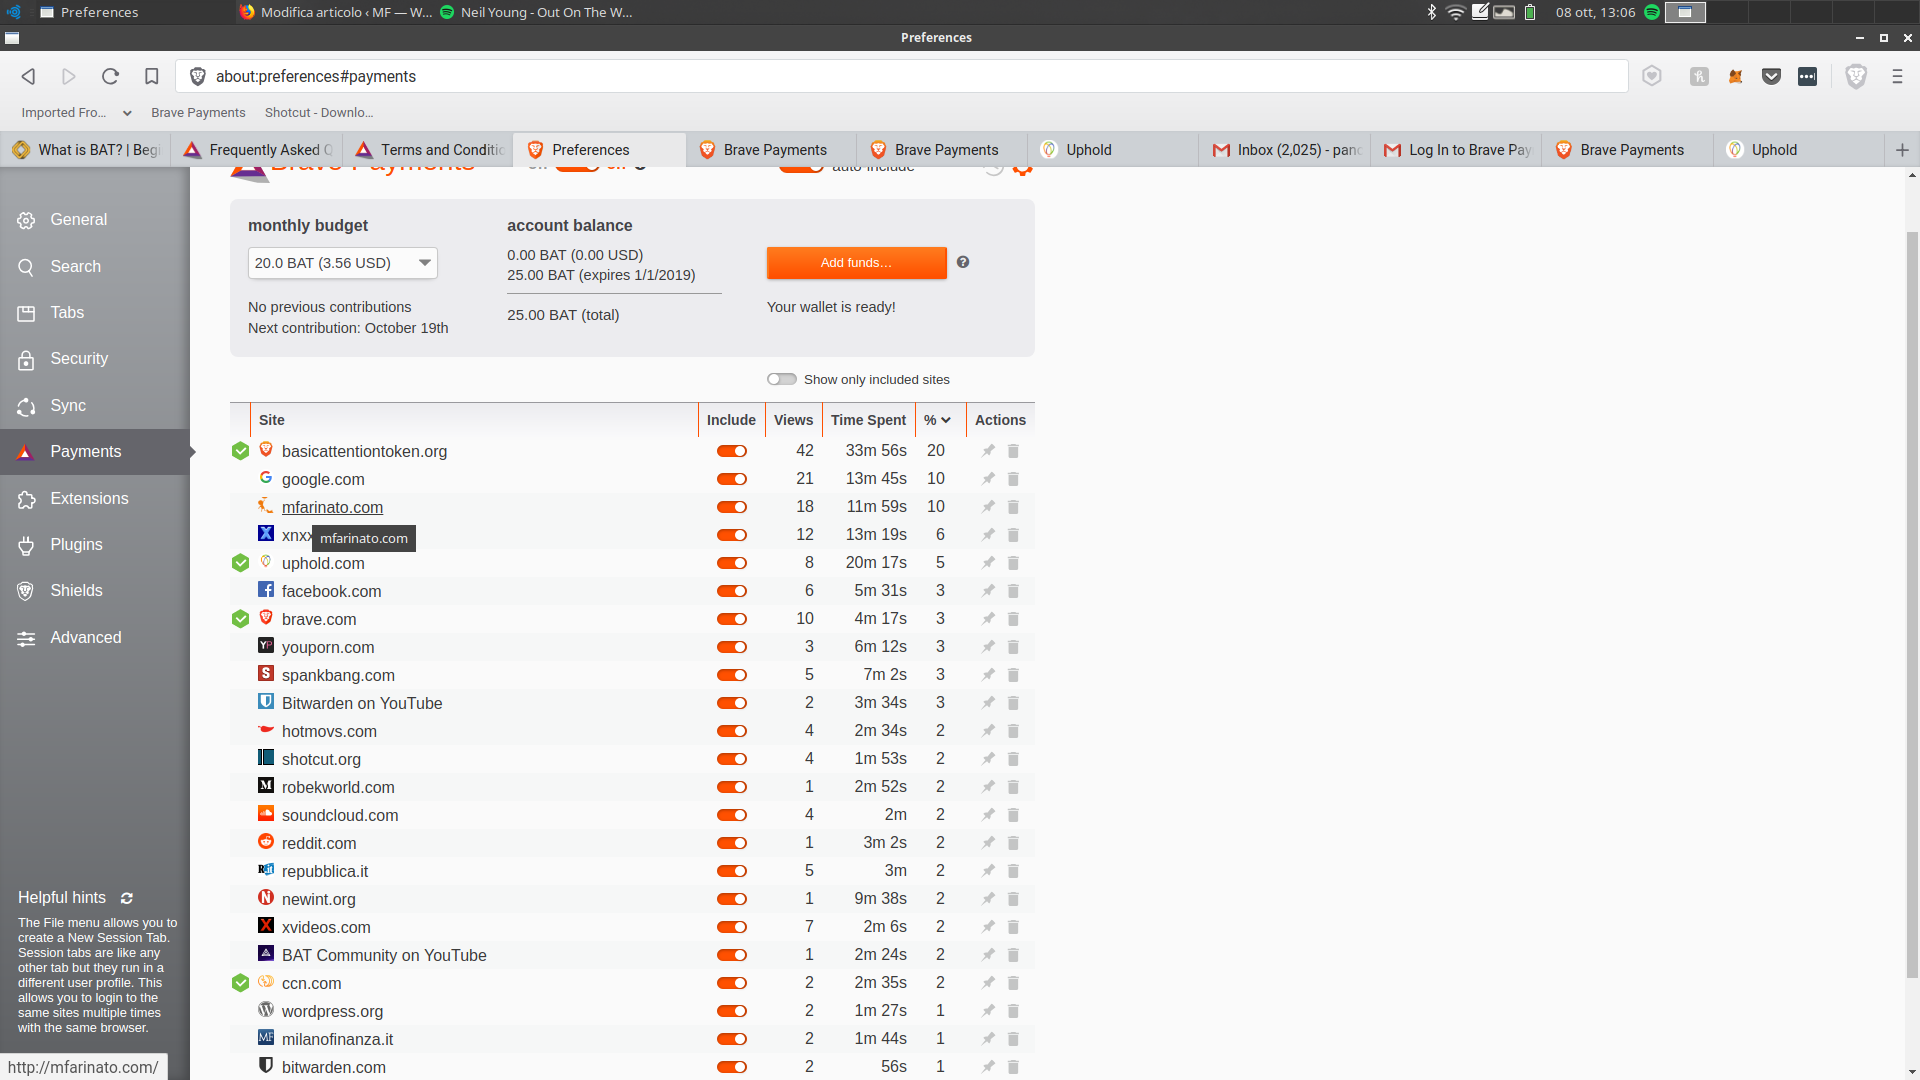Click the address bar showing about:preferences#payments
This screenshot has width=1920, height=1080.
pos(900,76)
